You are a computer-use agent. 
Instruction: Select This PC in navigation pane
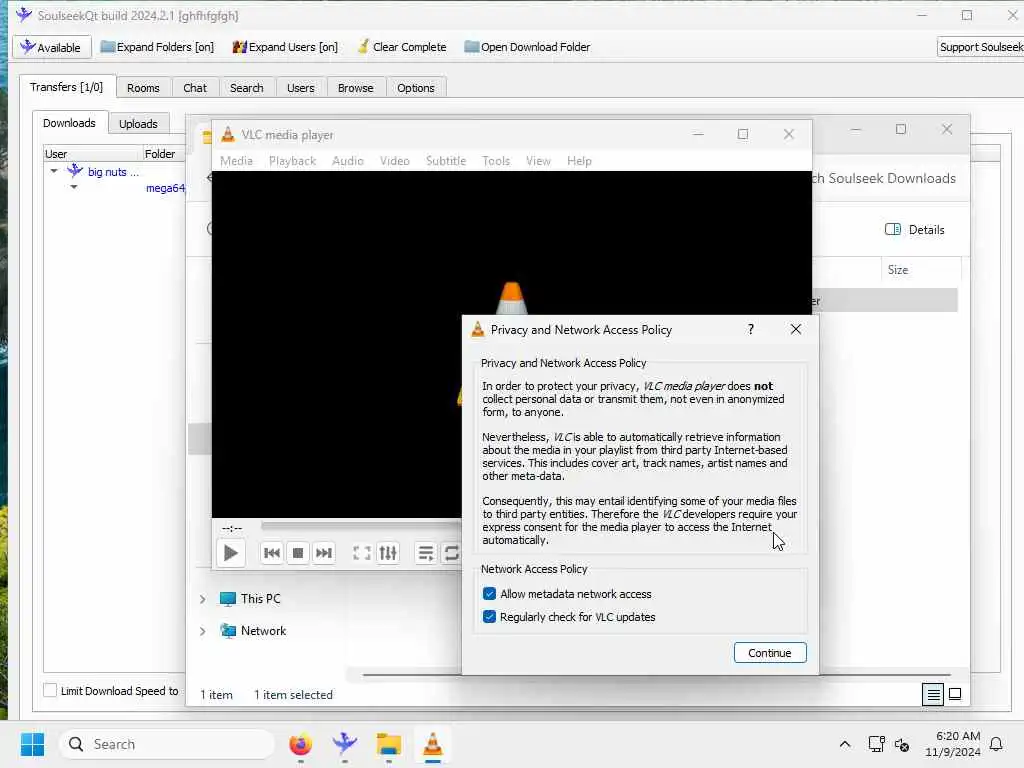261,598
